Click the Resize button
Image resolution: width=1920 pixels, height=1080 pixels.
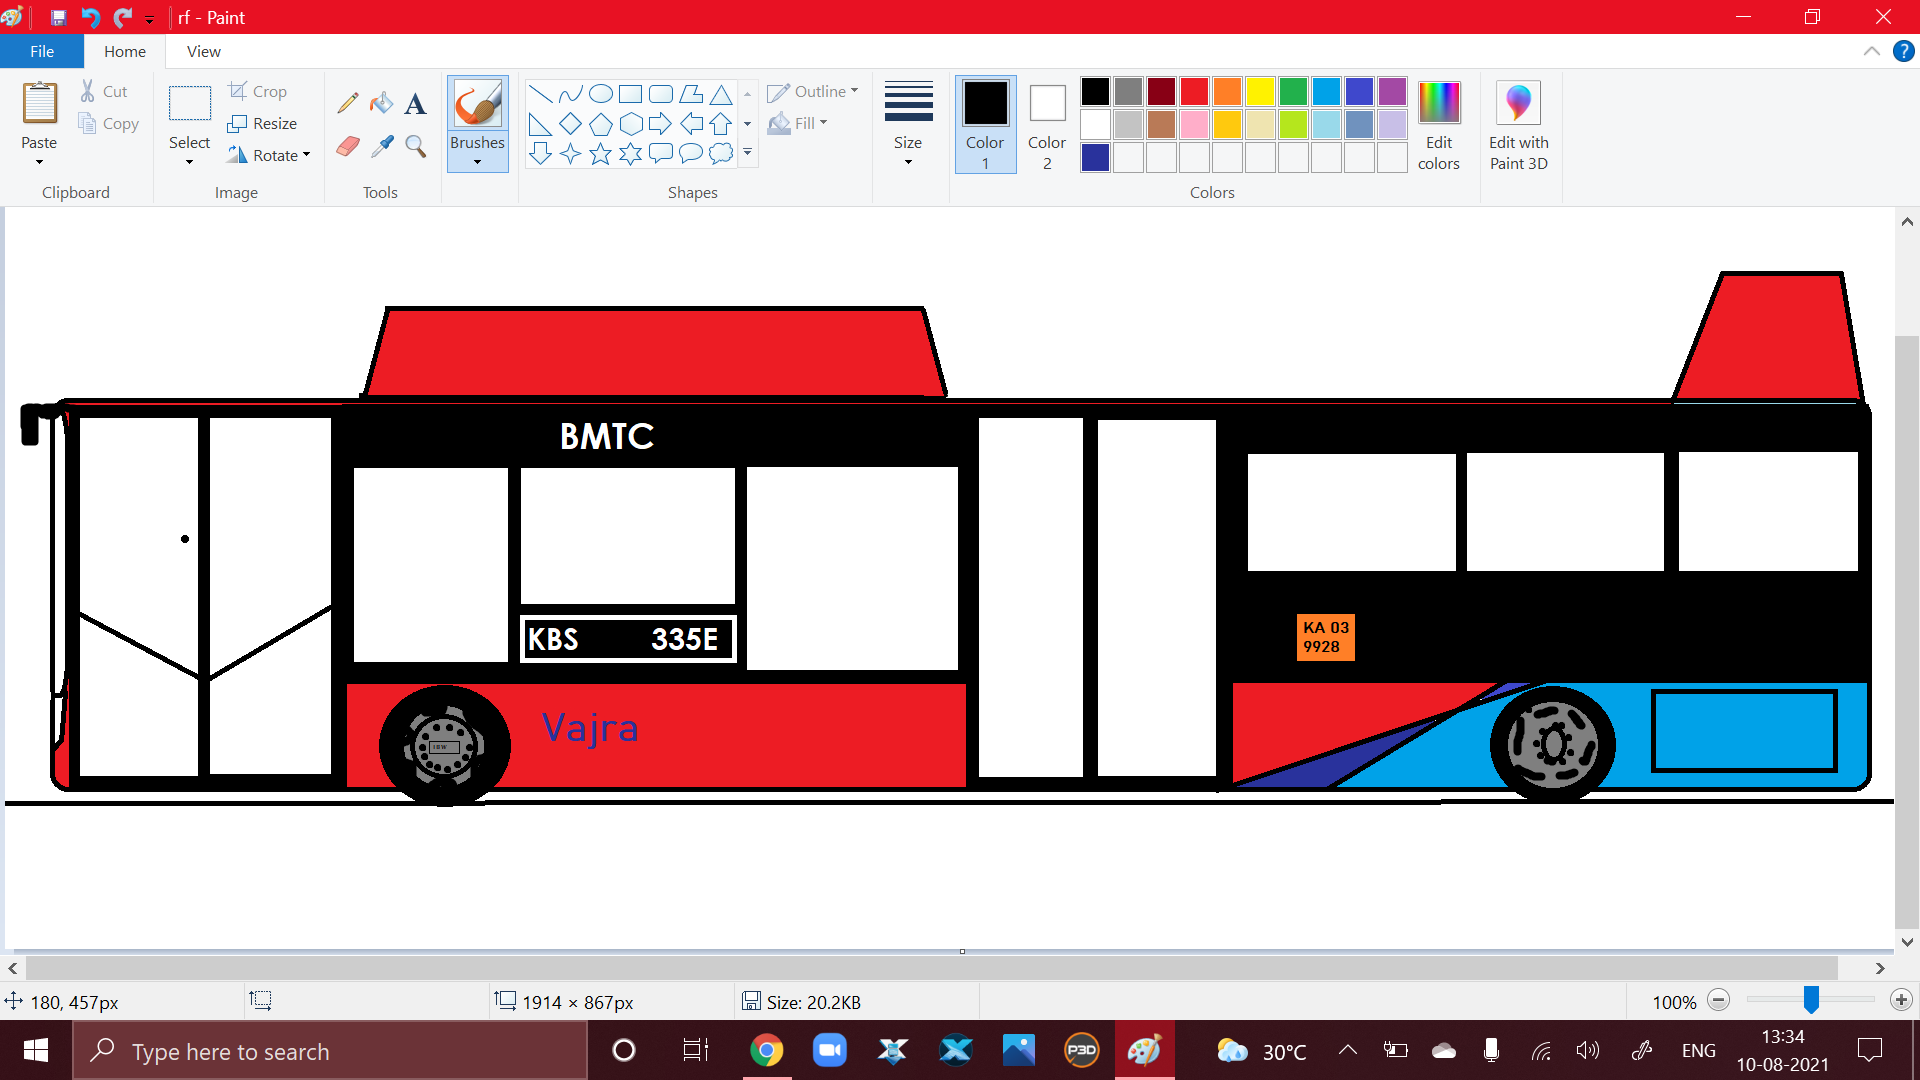tap(262, 123)
